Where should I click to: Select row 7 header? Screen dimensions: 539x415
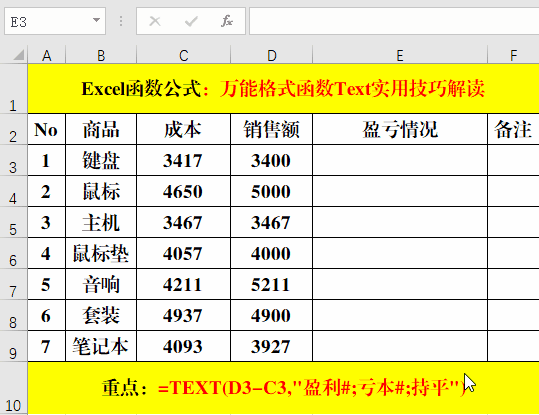[x=13, y=284]
